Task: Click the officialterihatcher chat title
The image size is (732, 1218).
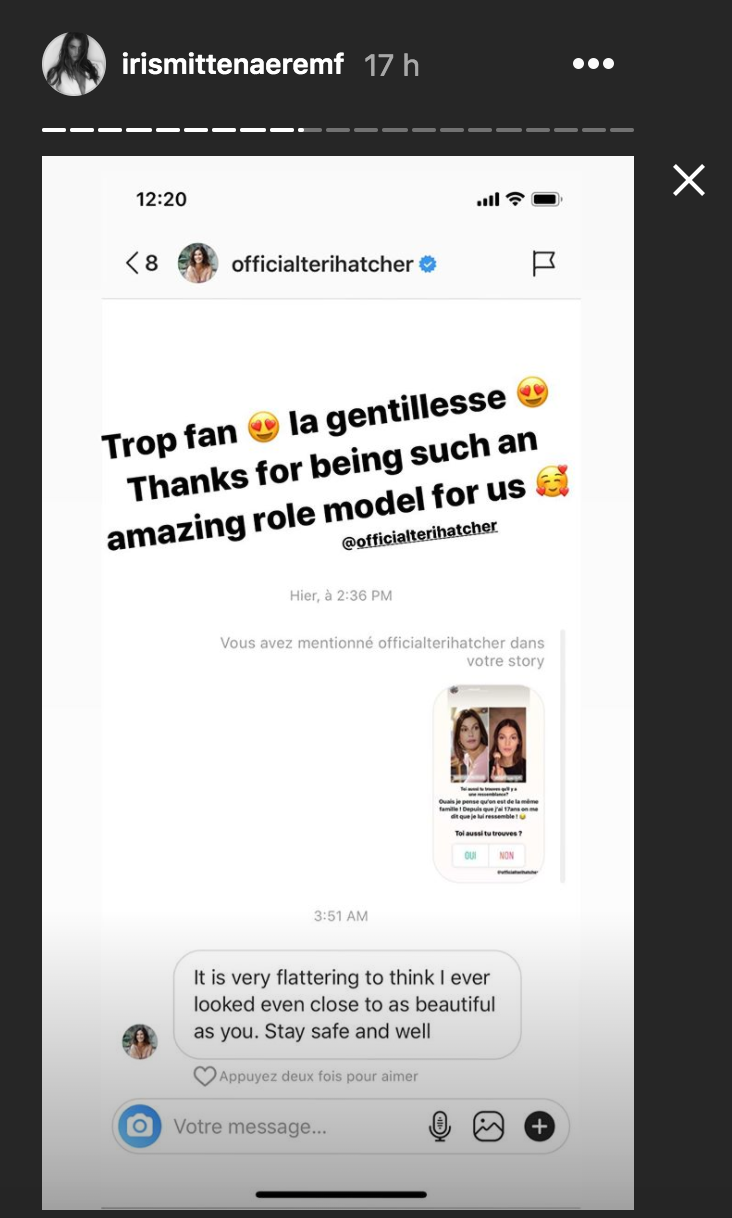Action: (322, 264)
